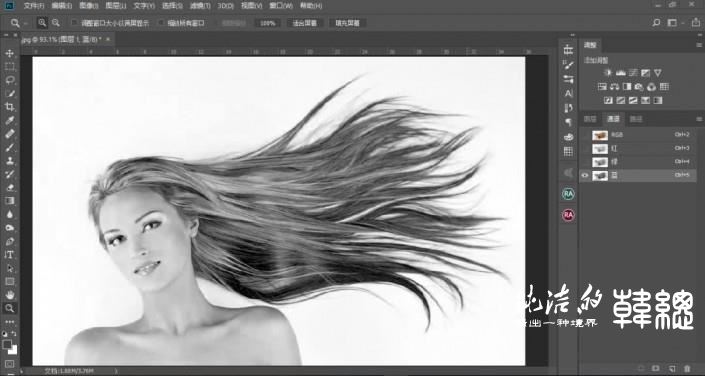Click the 100% zoom button
Viewport: 705px width, 376px height.
click(268, 22)
